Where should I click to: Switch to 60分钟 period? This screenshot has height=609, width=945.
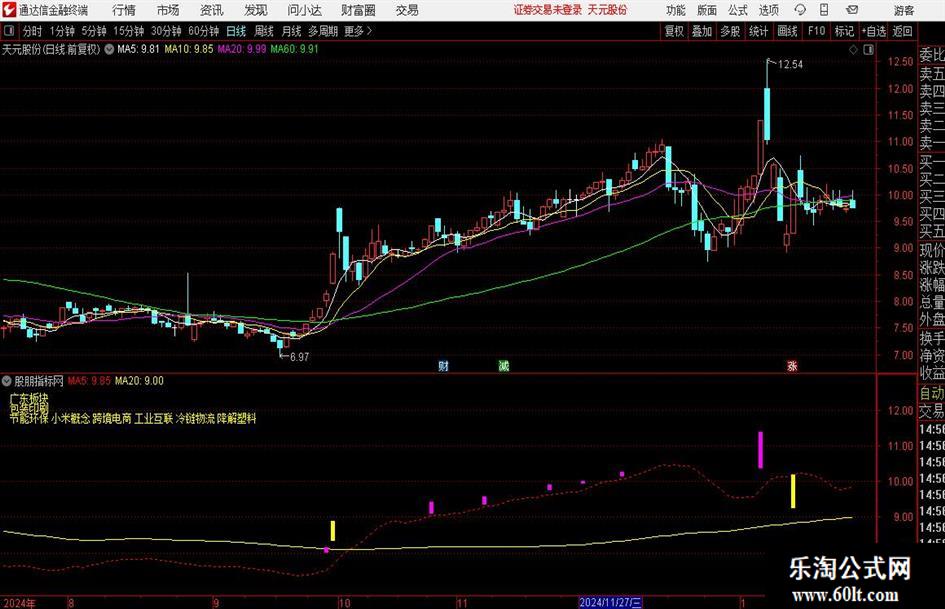(x=204, y=31)
